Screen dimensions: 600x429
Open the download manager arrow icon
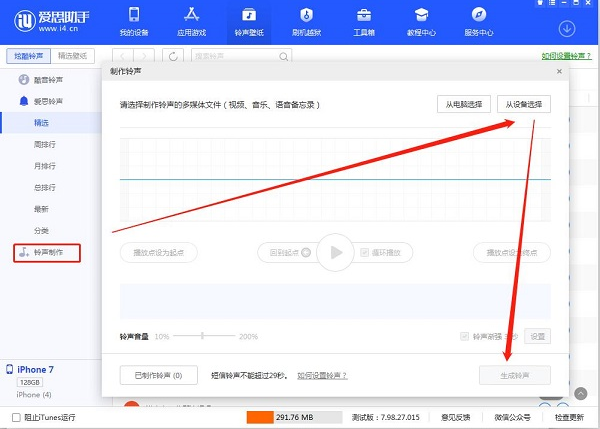567,29
